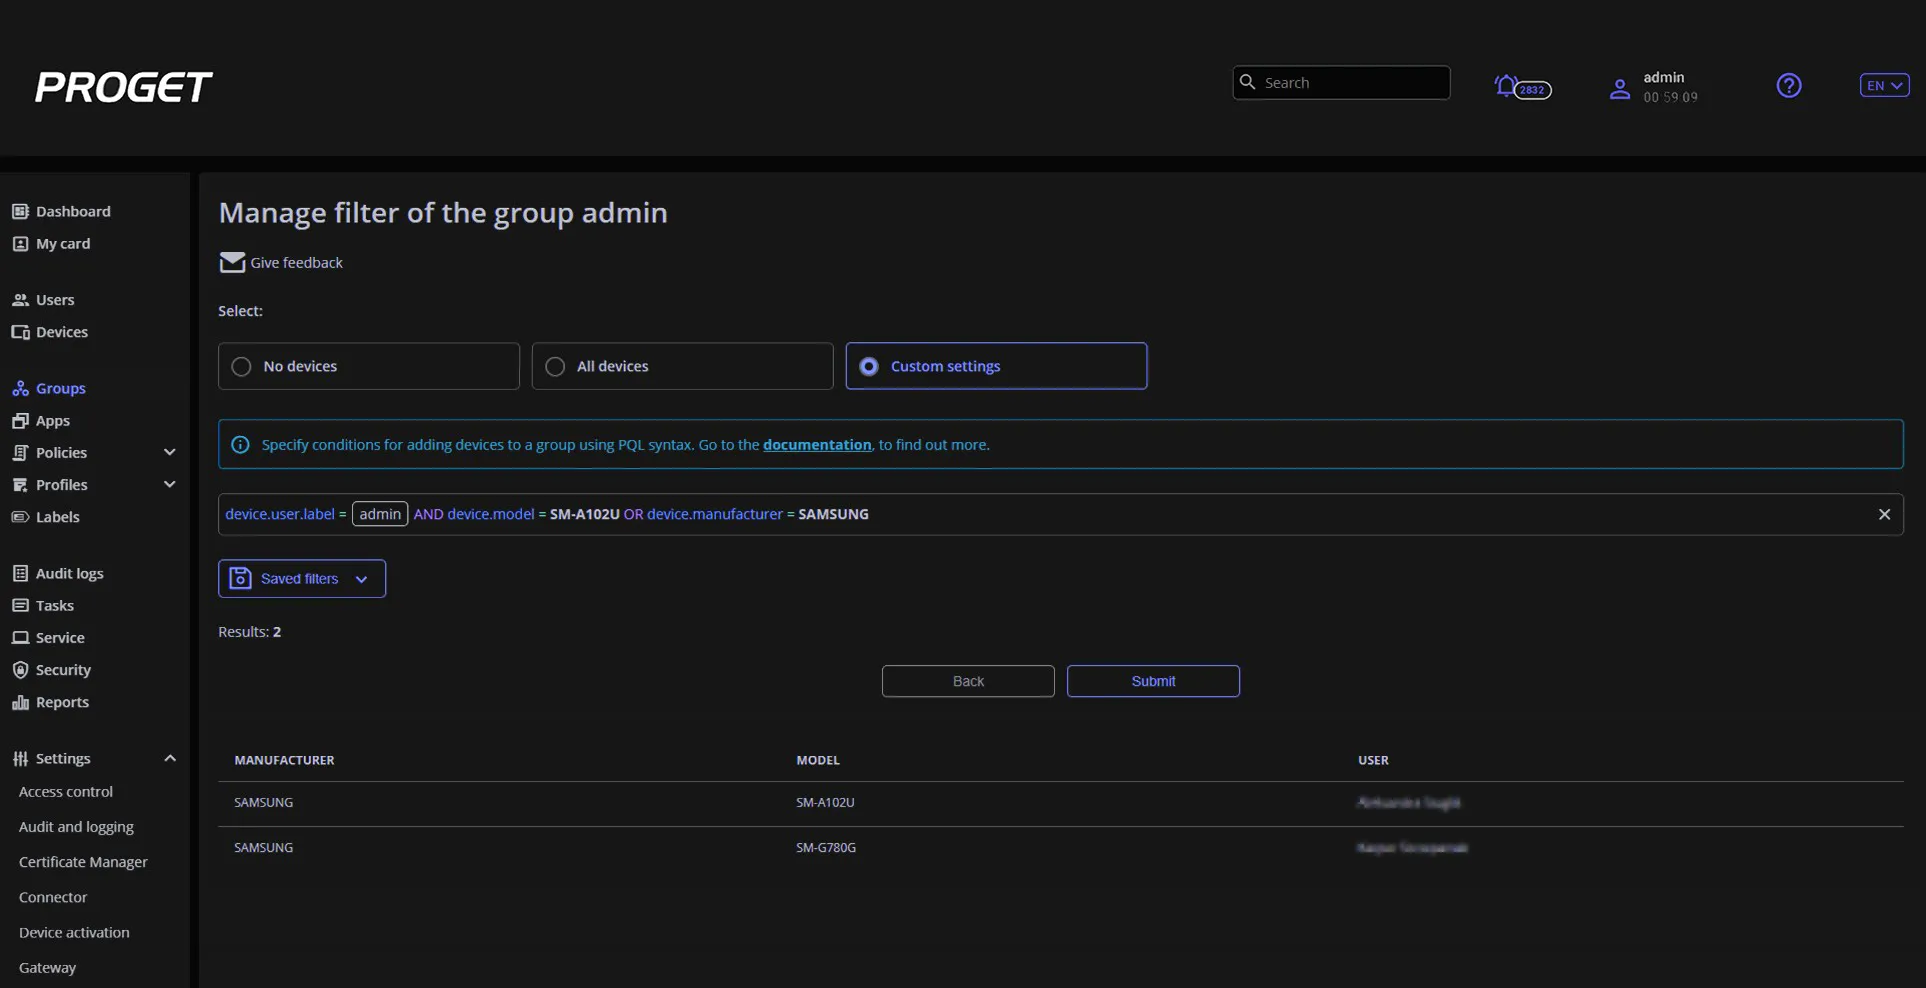This screenshot has height=988, width=1926.
Task: Open Device activation settings
Action: 74,932
